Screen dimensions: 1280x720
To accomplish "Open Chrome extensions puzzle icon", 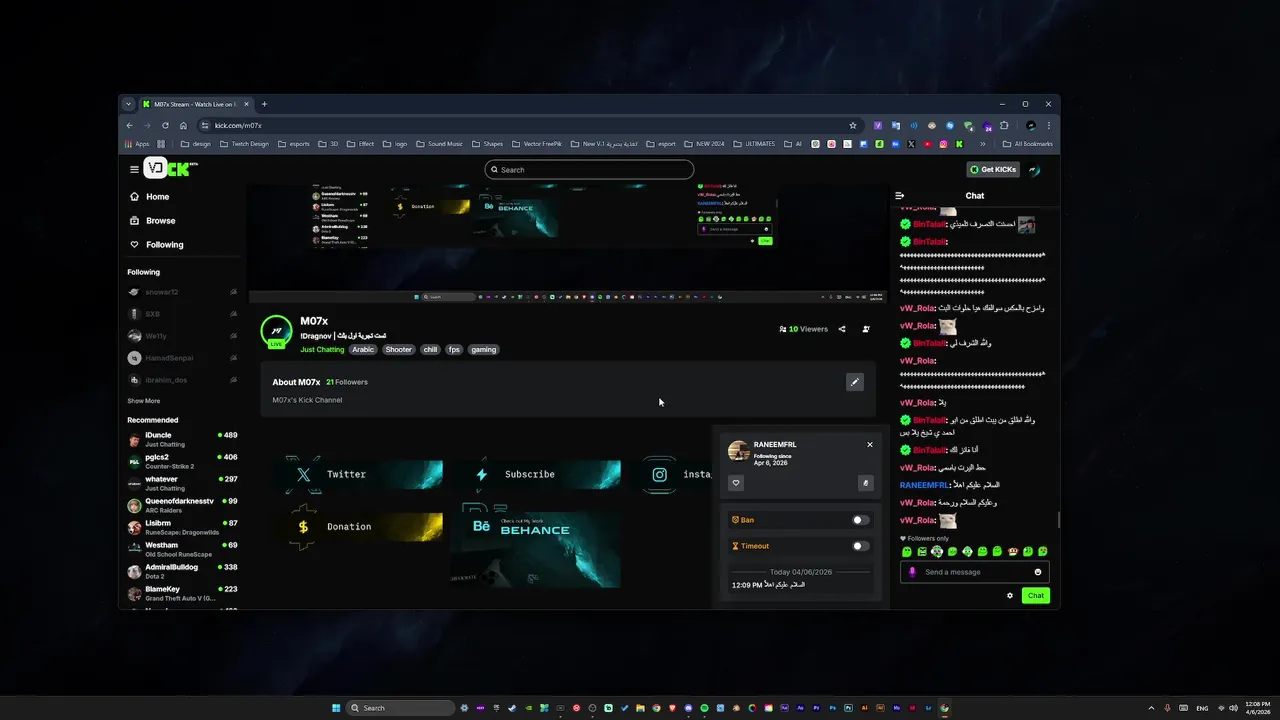I will pos(1004,126).
